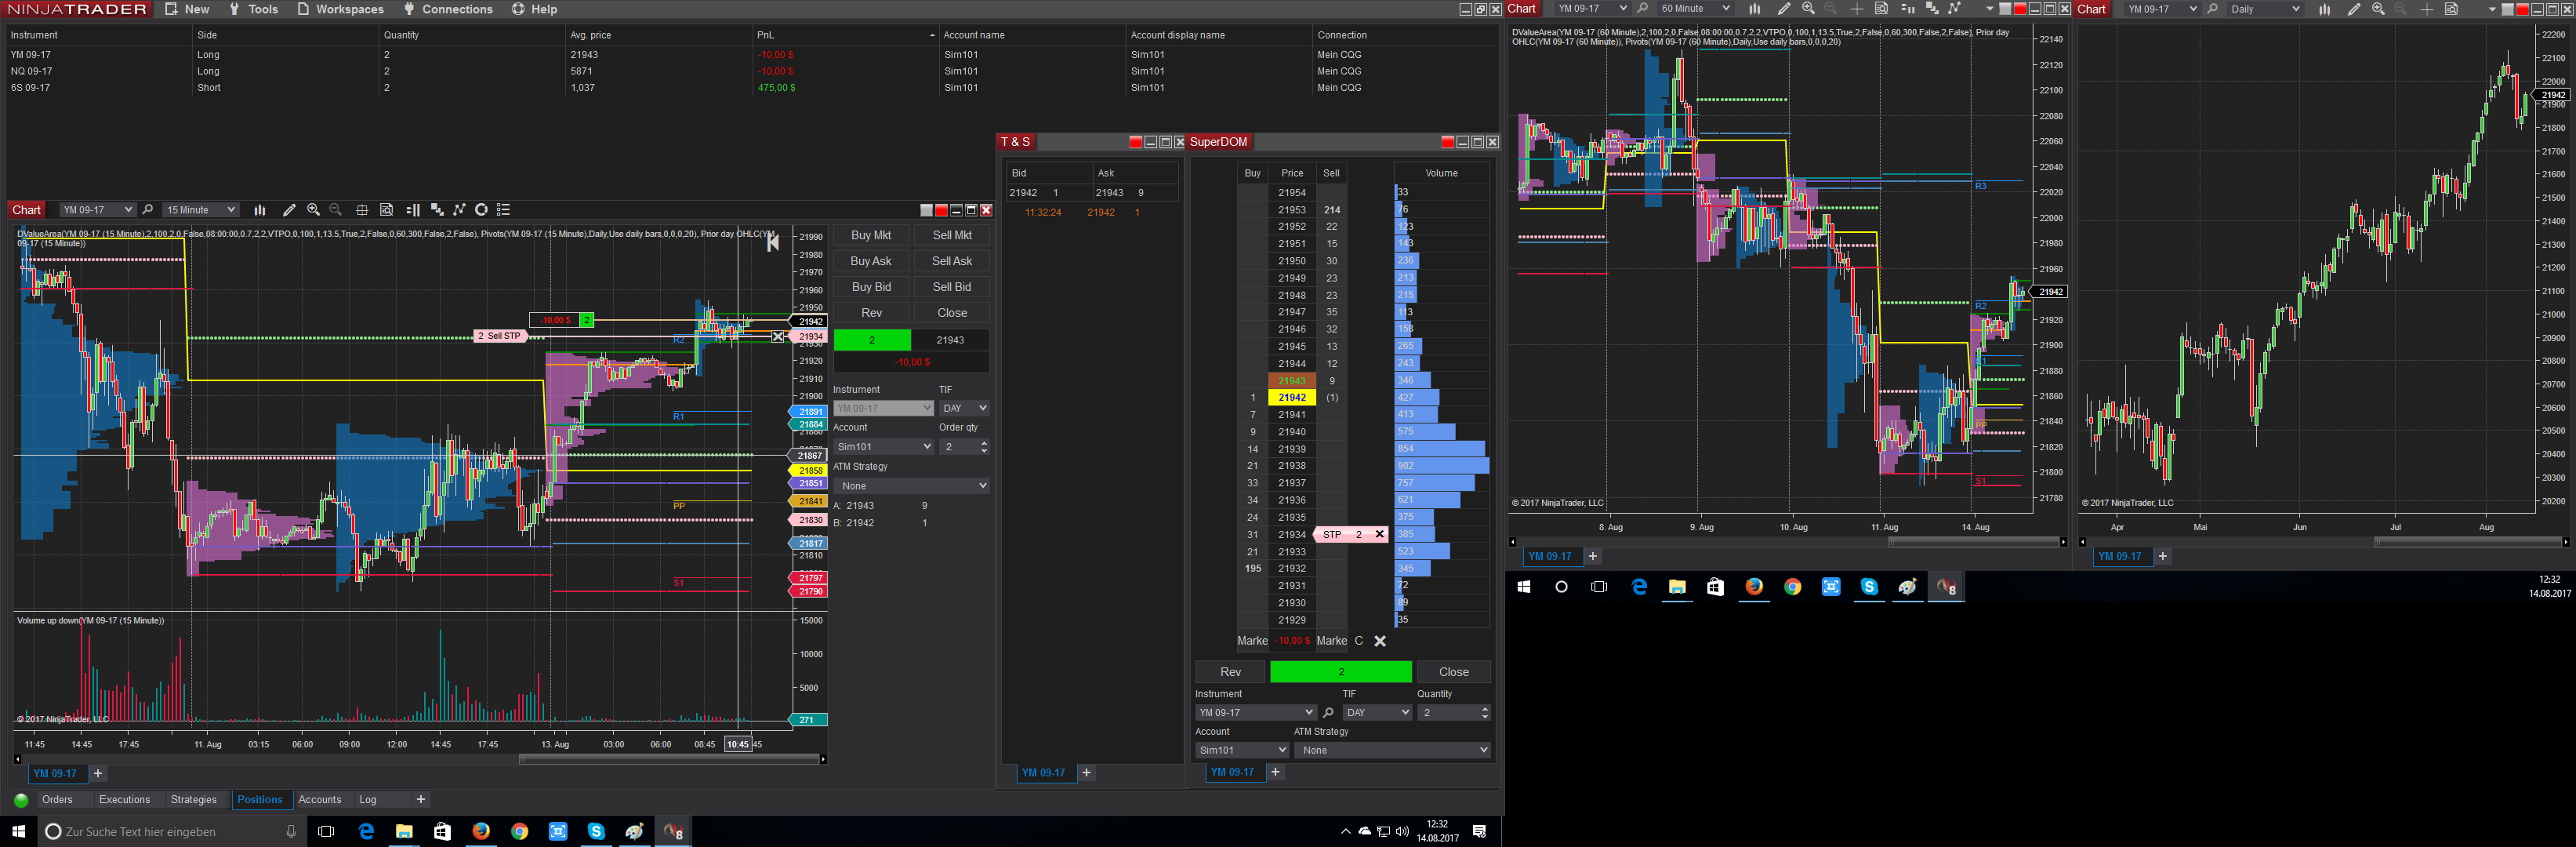Open instrument dropdown in 15 Minute chart
The height and width of the screenshot is (847, 2576).
(97, 210)
